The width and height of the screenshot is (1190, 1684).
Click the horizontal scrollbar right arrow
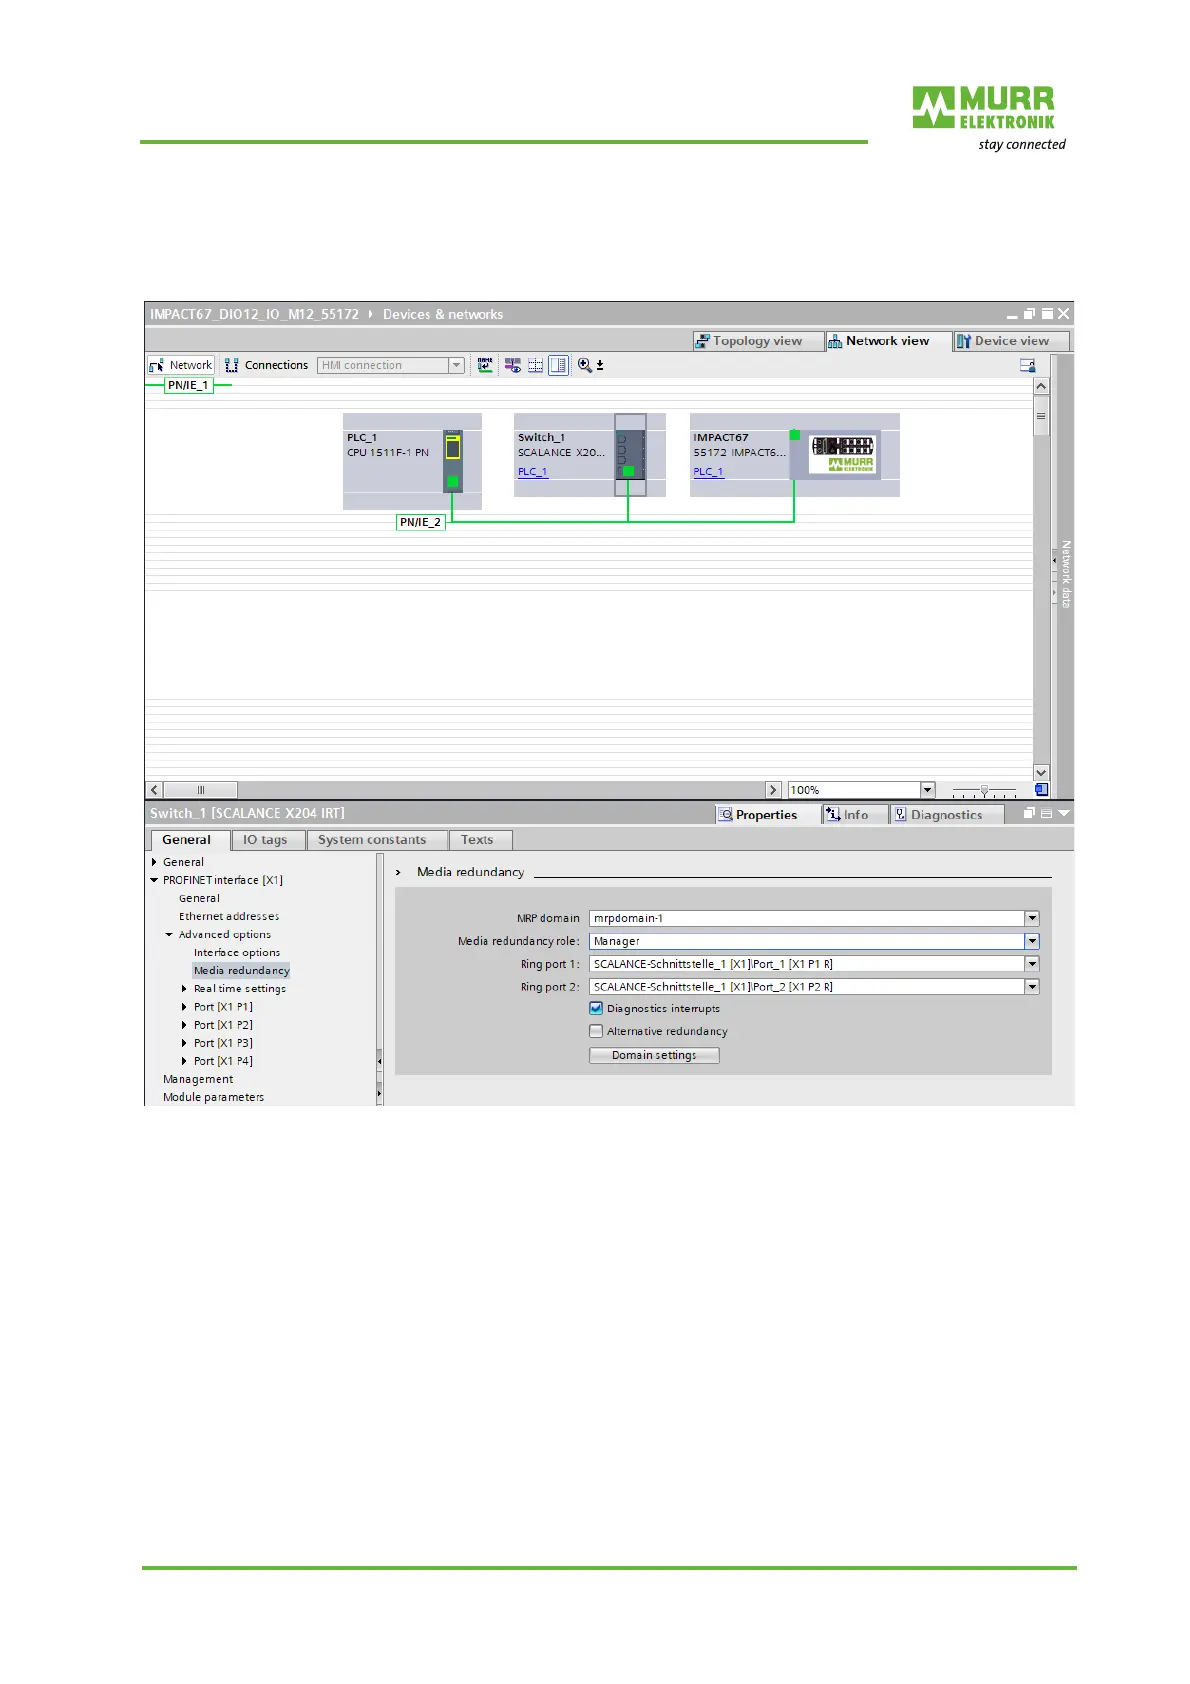(x=773, y=790)
